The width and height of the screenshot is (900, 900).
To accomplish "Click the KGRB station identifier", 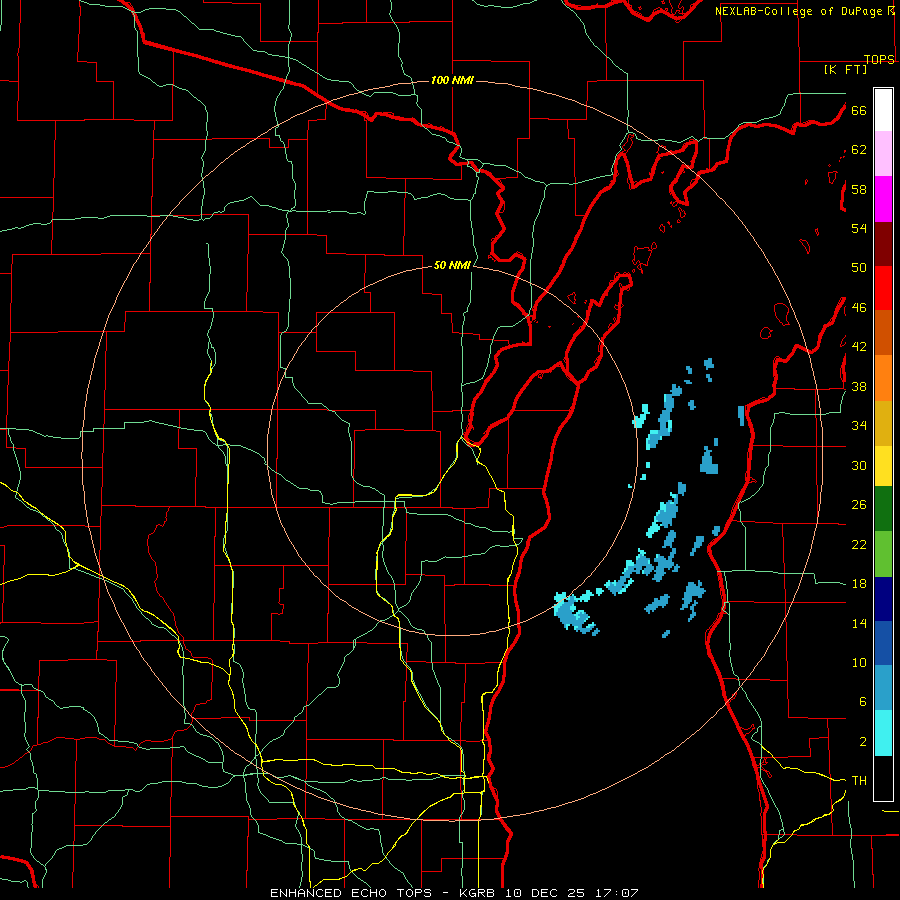I will (x=479, y=893).
